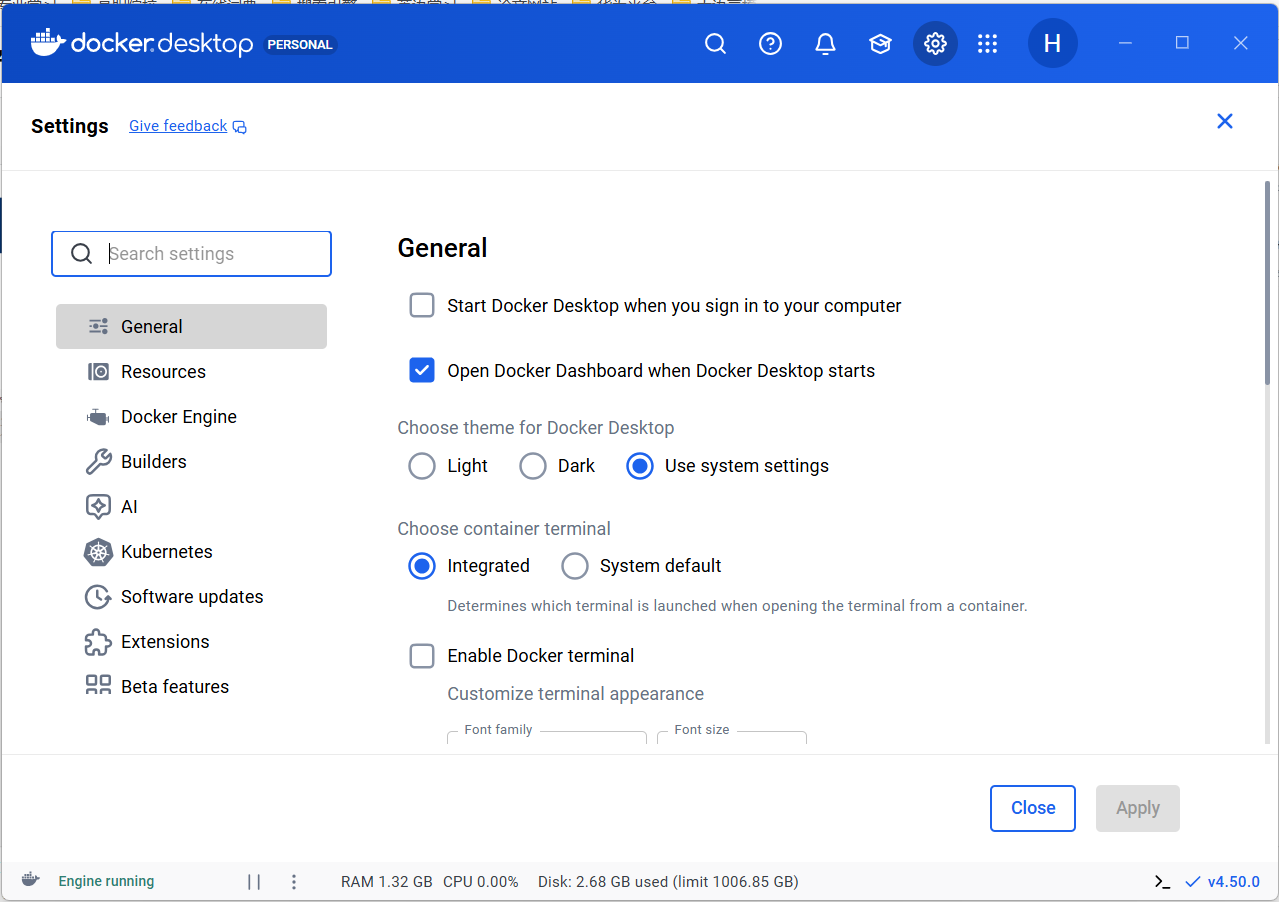This screenshot has height=902, width=1279.
Task: Switch to the Builders section
Action: tap(154, 461)
